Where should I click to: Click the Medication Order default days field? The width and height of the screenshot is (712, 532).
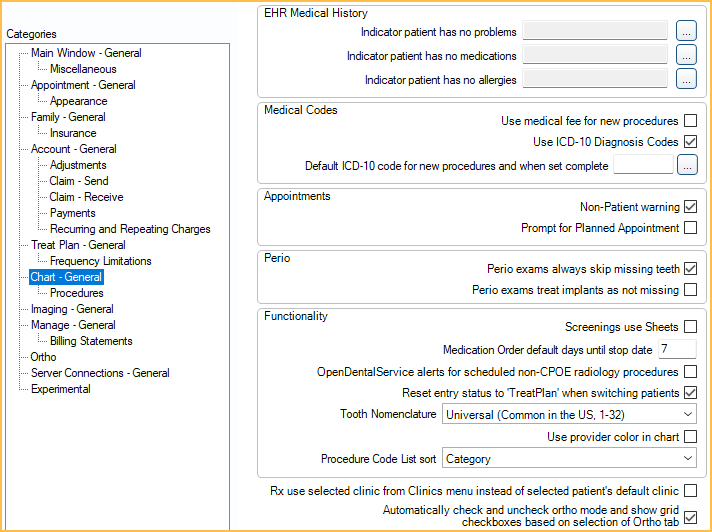(x=677, y=349)
